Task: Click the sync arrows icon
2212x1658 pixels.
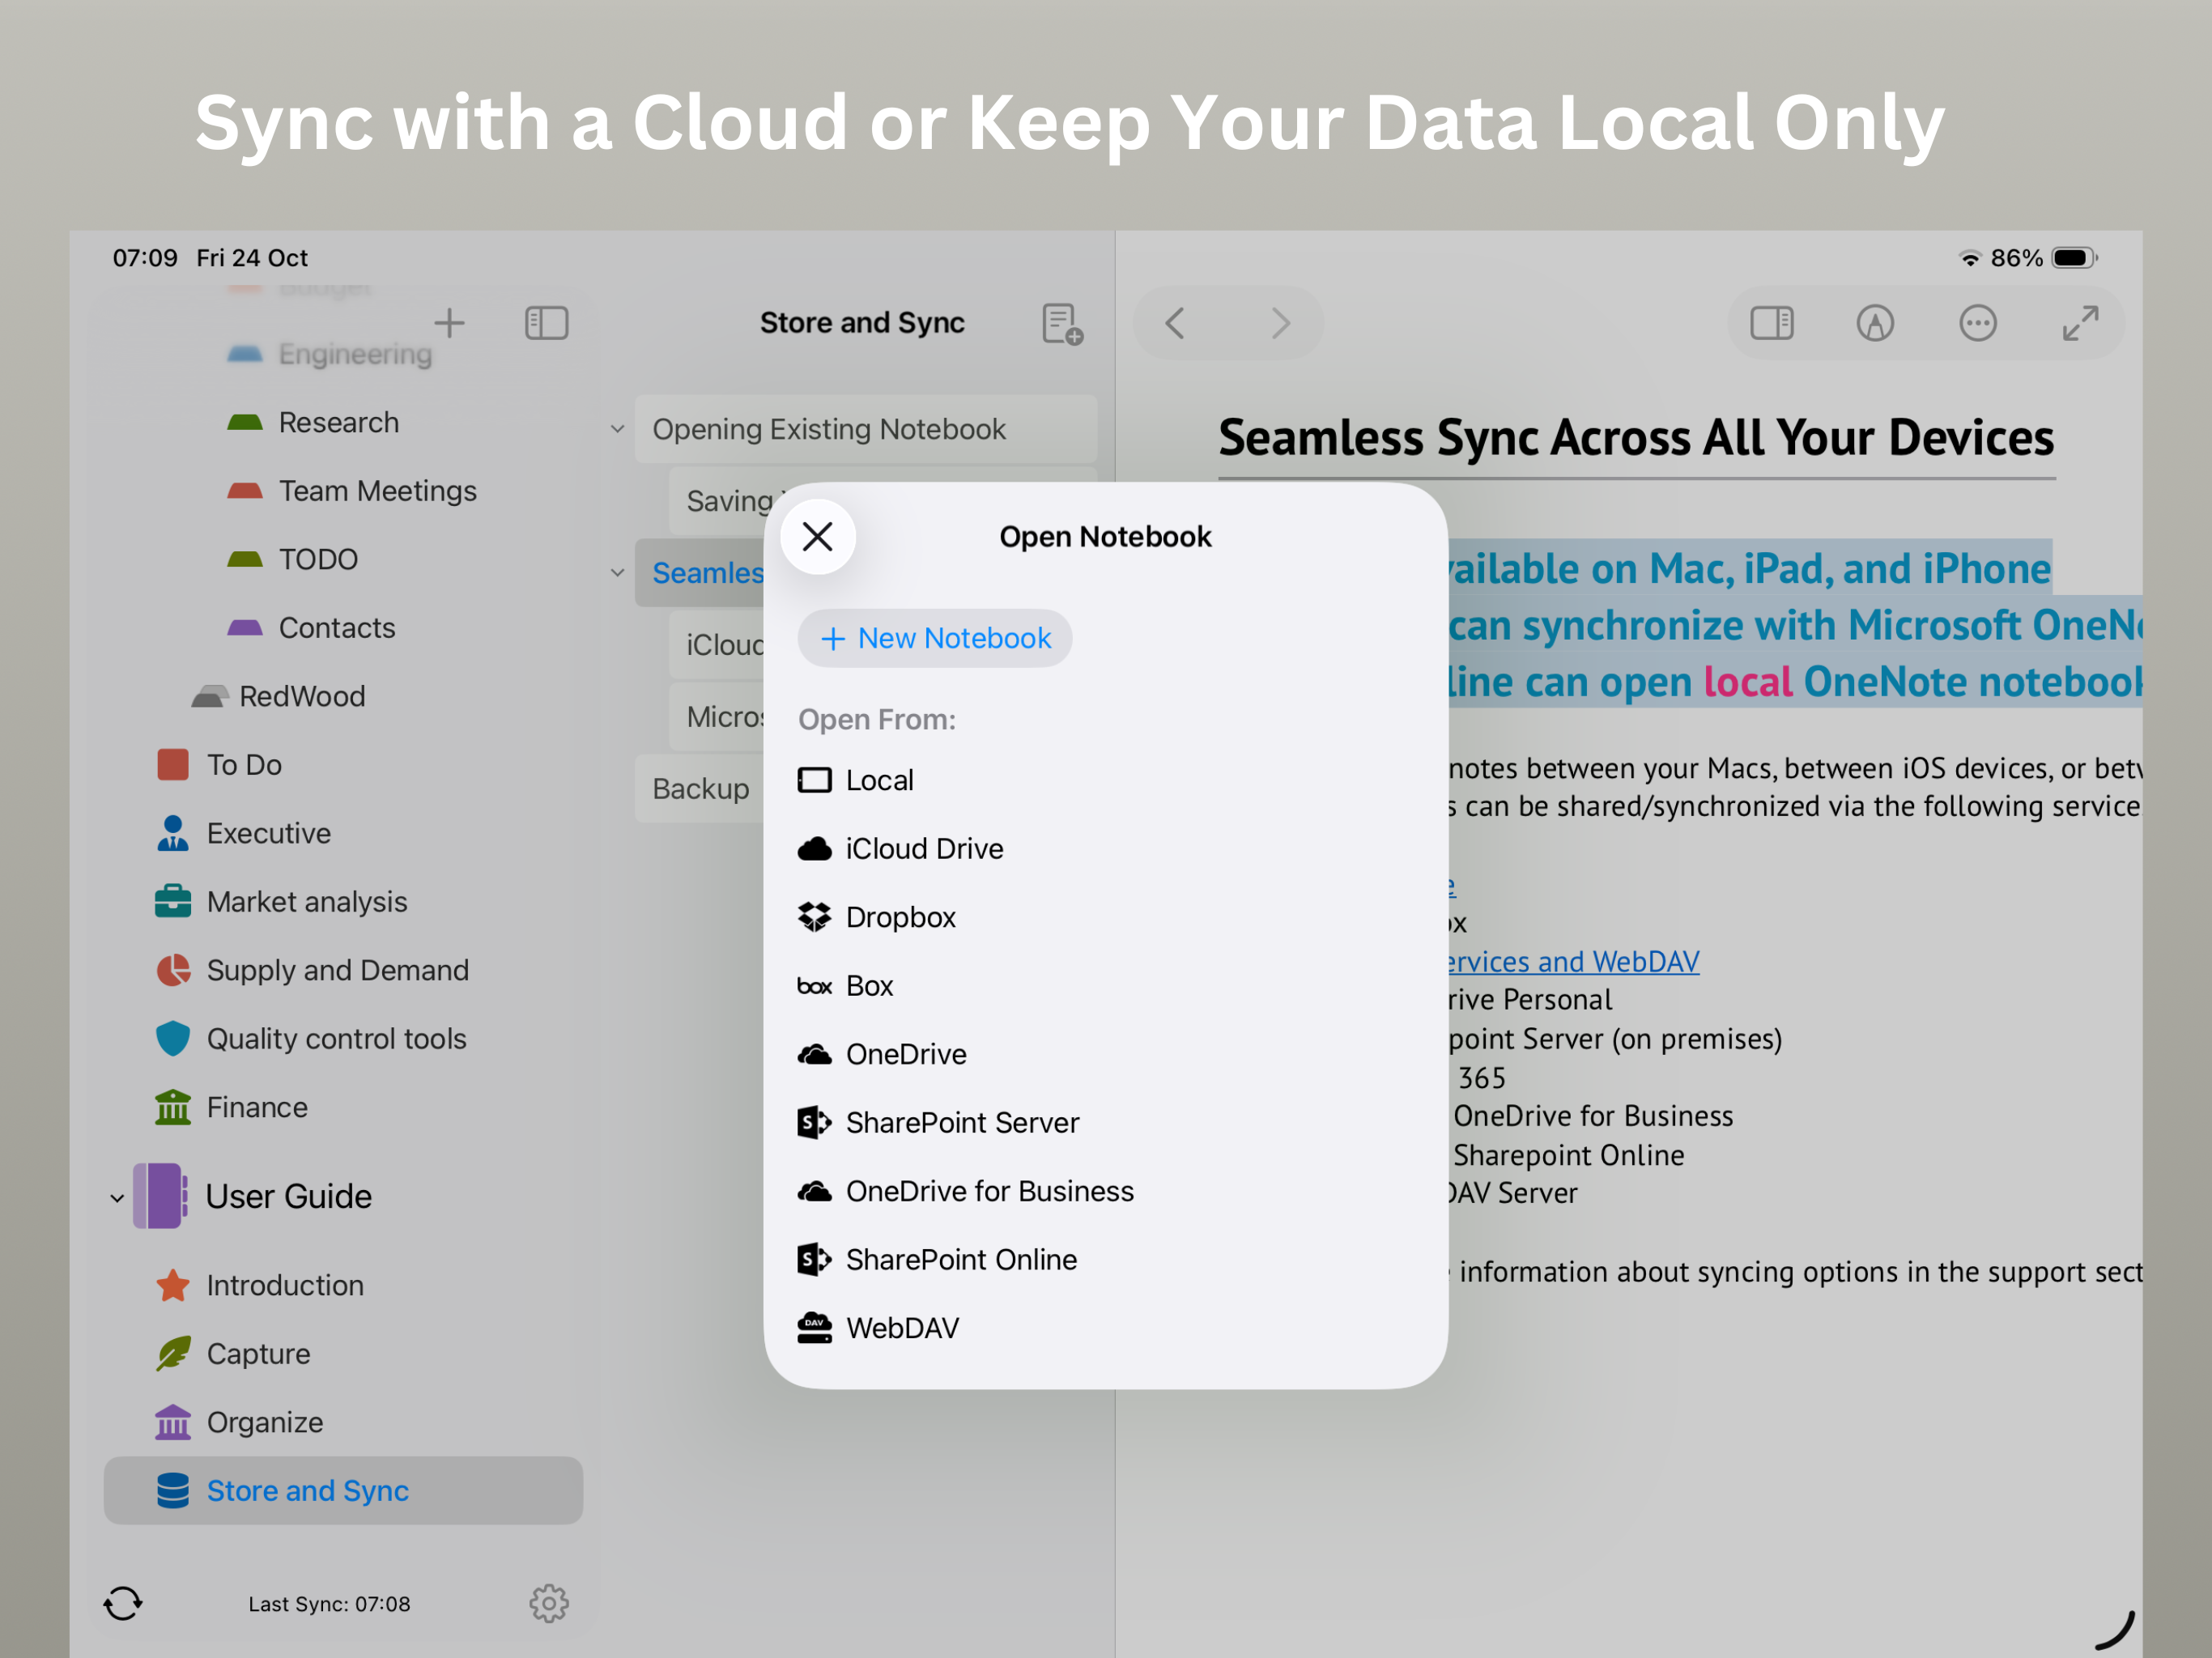Action: pos(123,1603)
